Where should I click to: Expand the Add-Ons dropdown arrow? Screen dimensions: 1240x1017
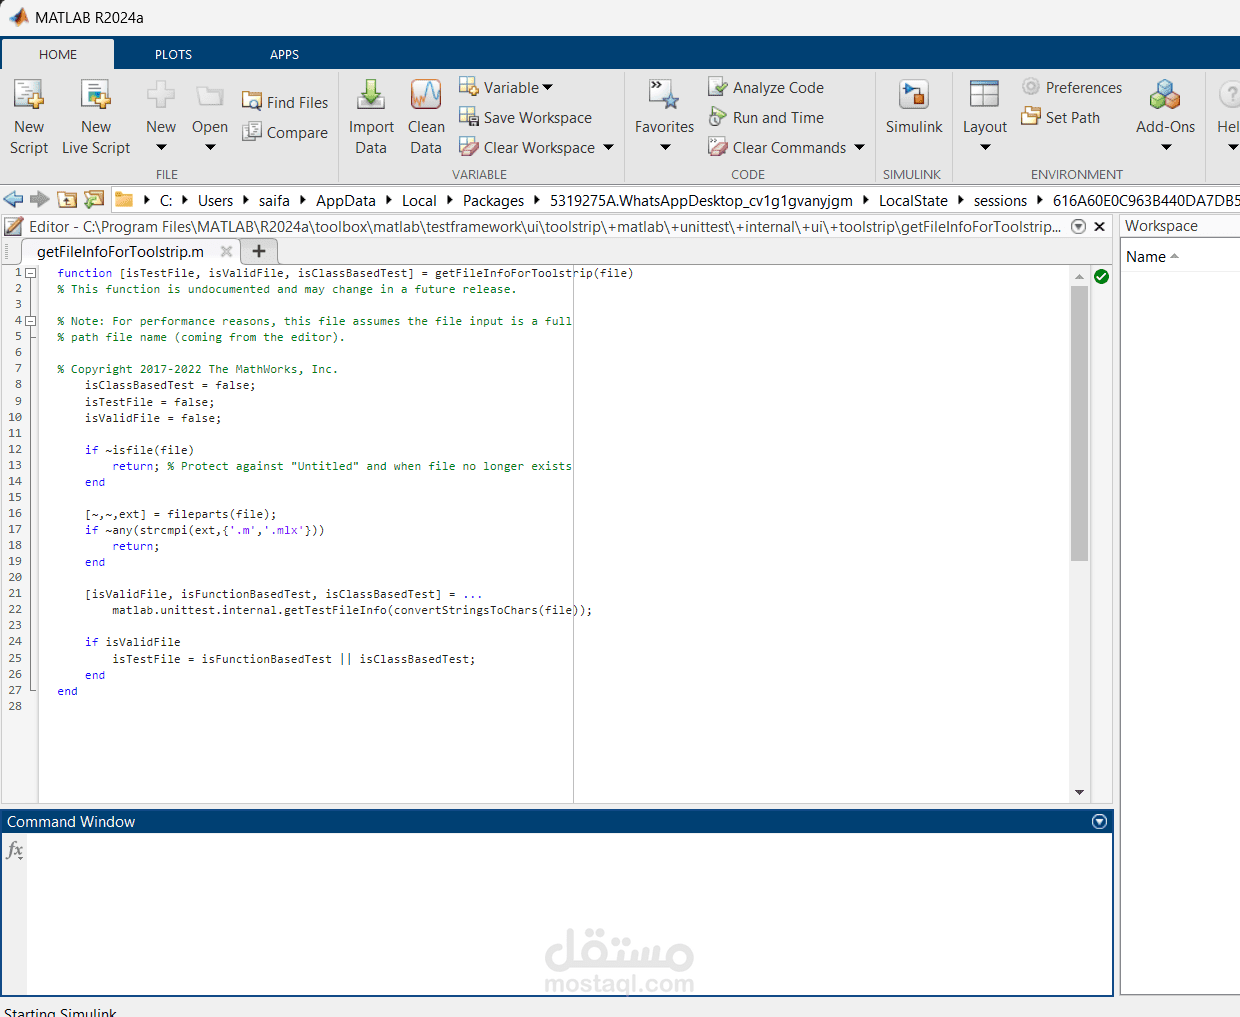click(x=1166, y=148)
